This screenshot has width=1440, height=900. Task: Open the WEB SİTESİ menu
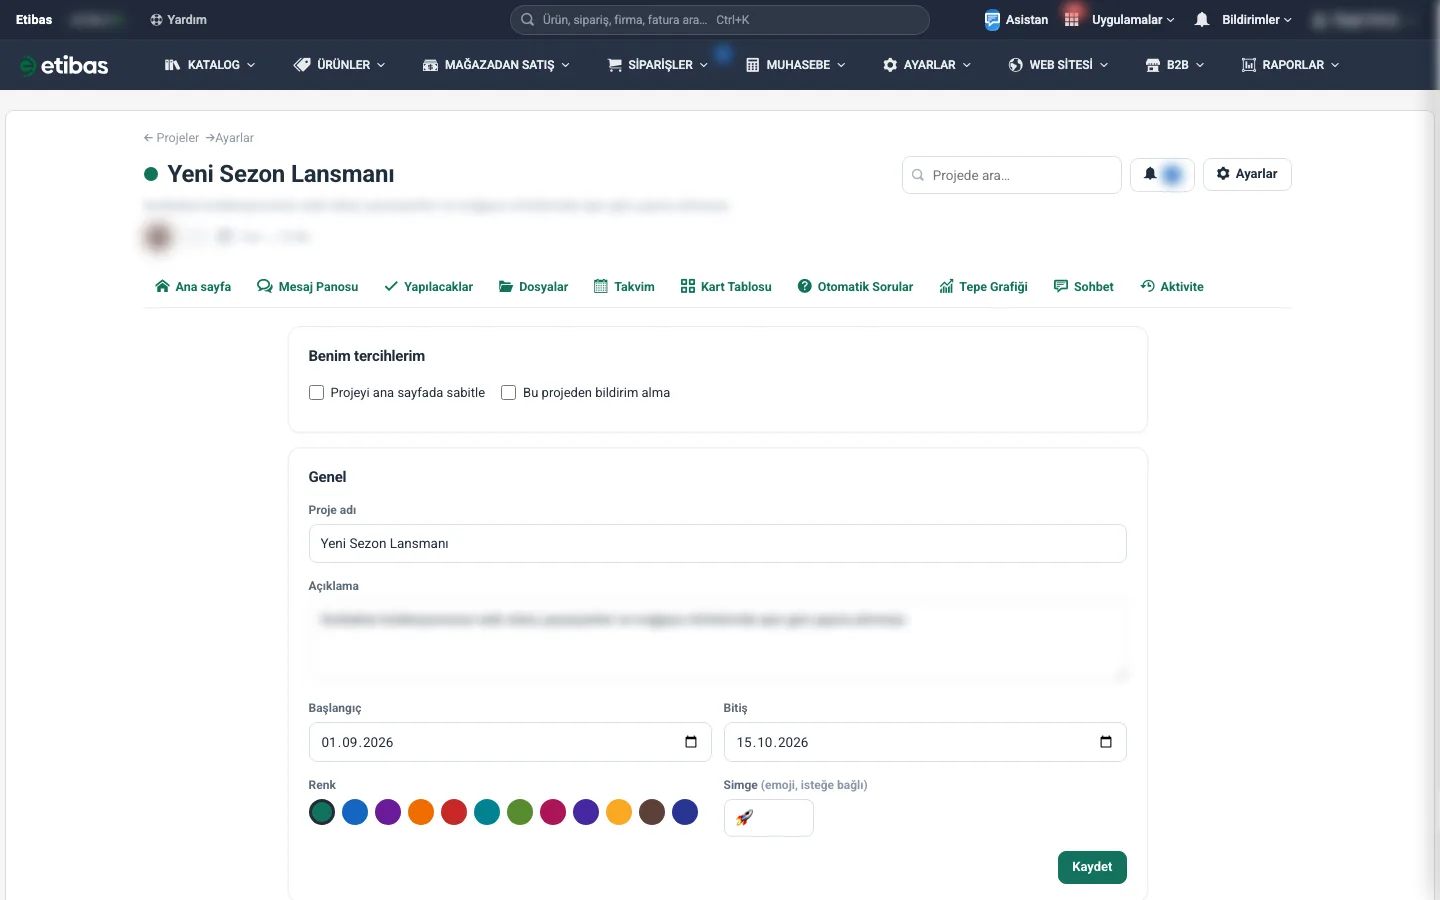tap(1058, 65)
